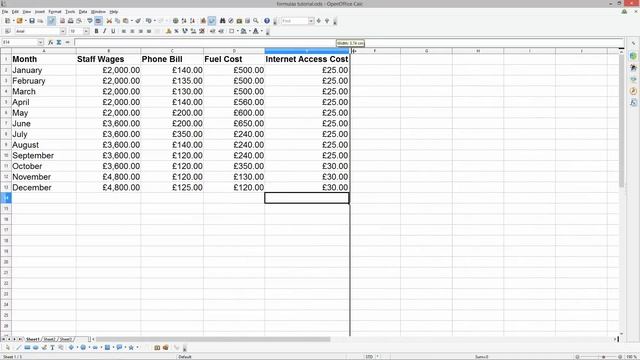This screenshot has width=640, height=360.
Task: Select the Text drawing tool
Action: pos(52,347)
